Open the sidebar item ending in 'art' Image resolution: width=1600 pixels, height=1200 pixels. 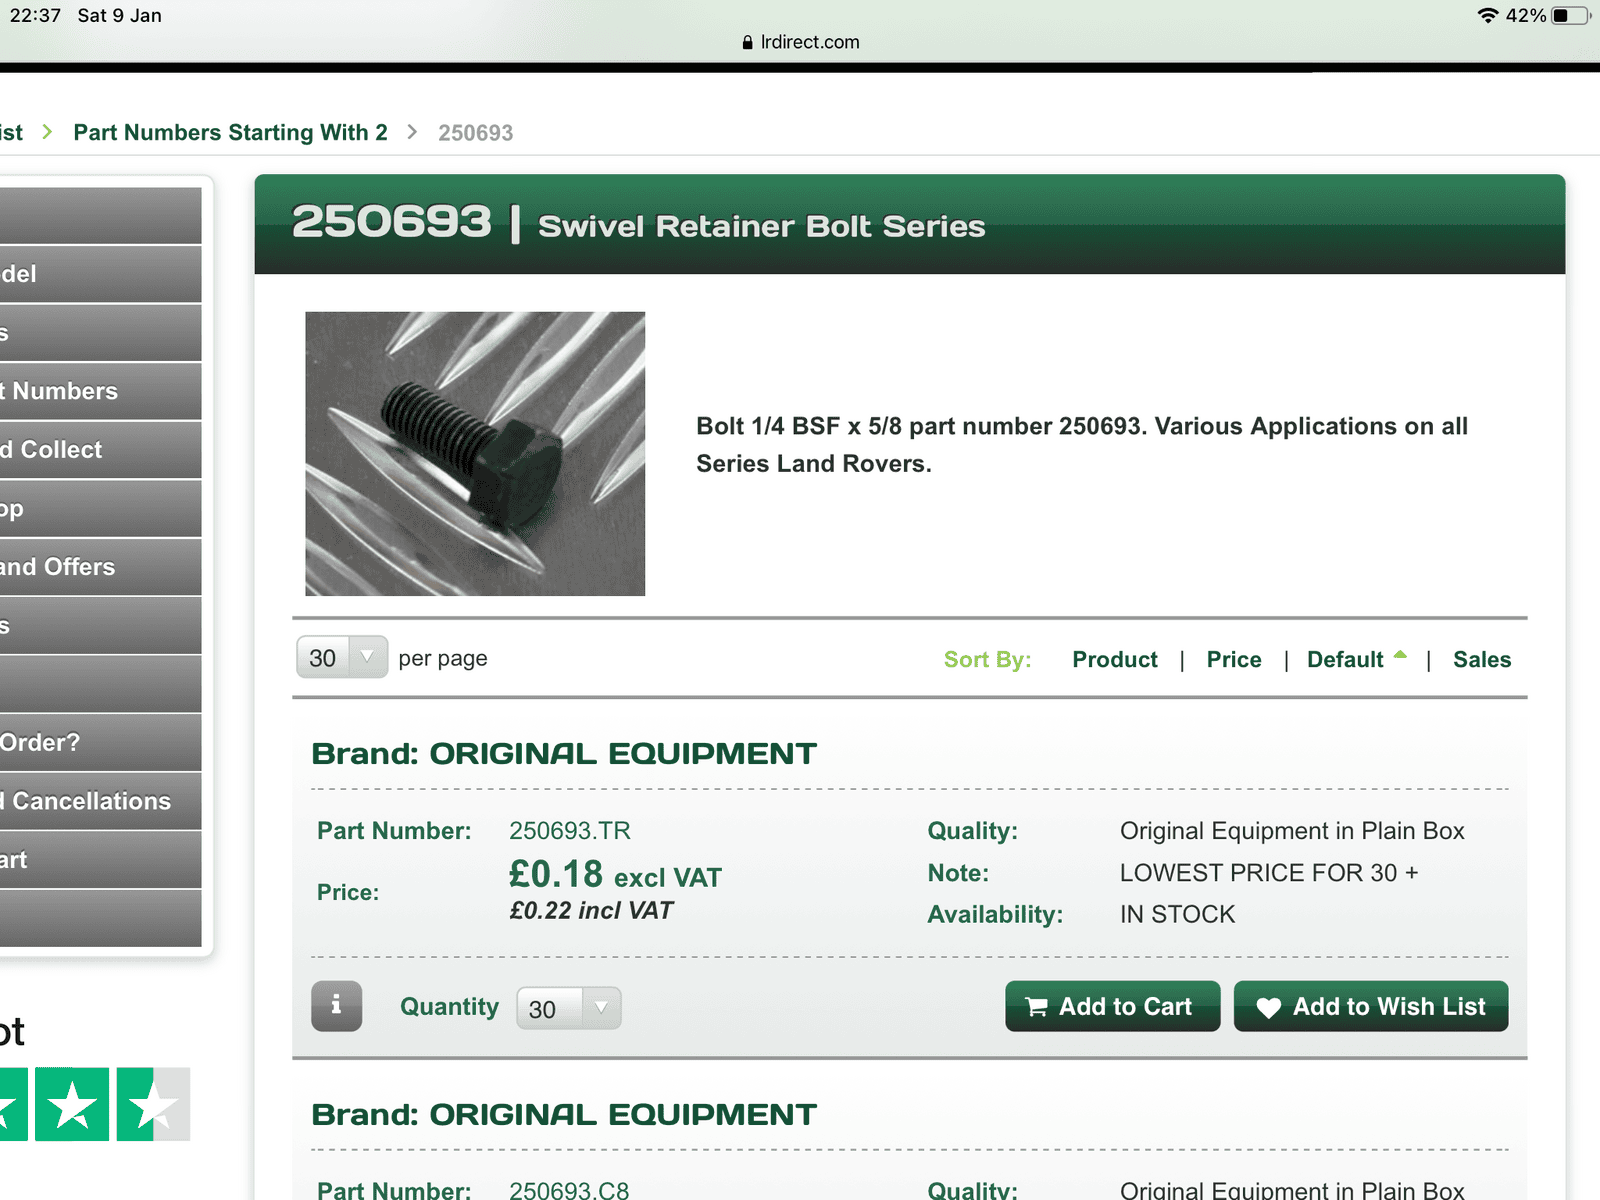pyautogui.click(x=100, y=860)
